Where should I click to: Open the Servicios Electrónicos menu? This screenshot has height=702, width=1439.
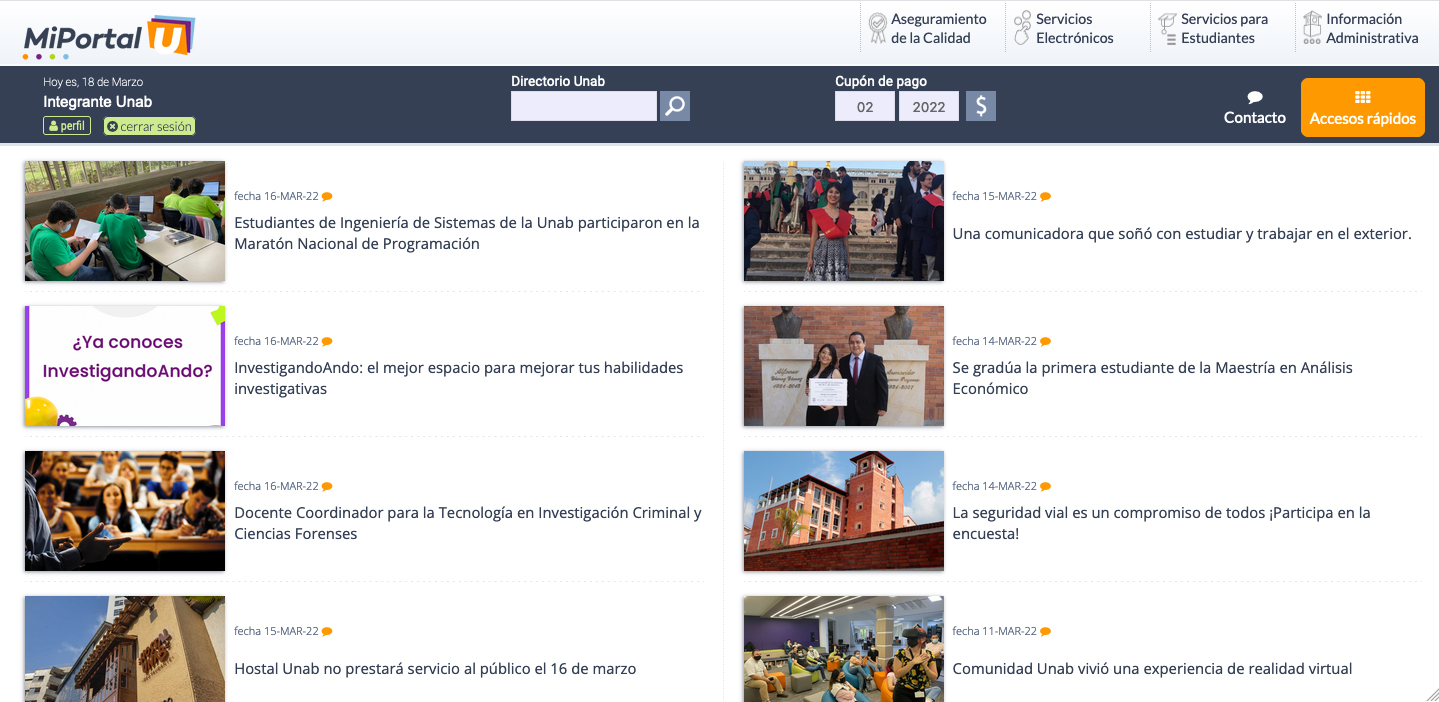point(1074,29)
